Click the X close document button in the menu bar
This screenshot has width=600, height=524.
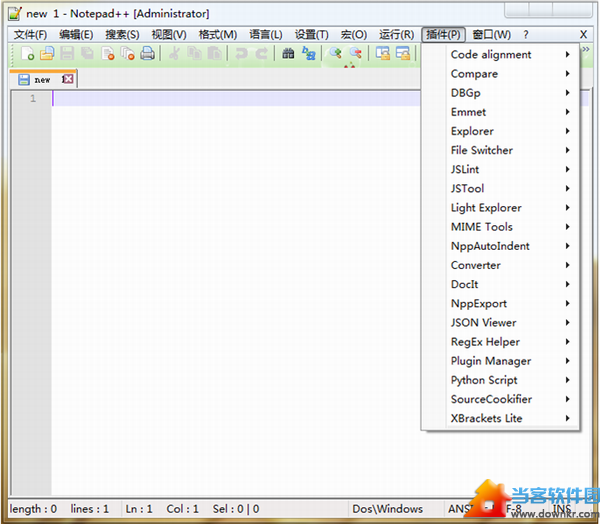tap(583, 35)
